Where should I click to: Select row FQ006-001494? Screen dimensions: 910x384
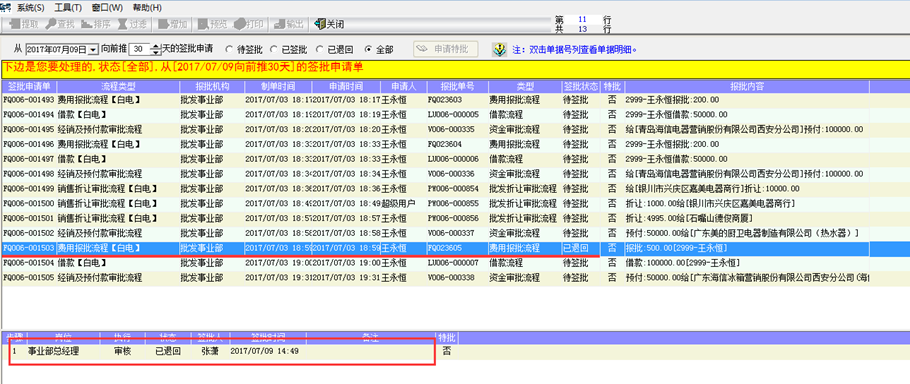[x=435, y=115]
